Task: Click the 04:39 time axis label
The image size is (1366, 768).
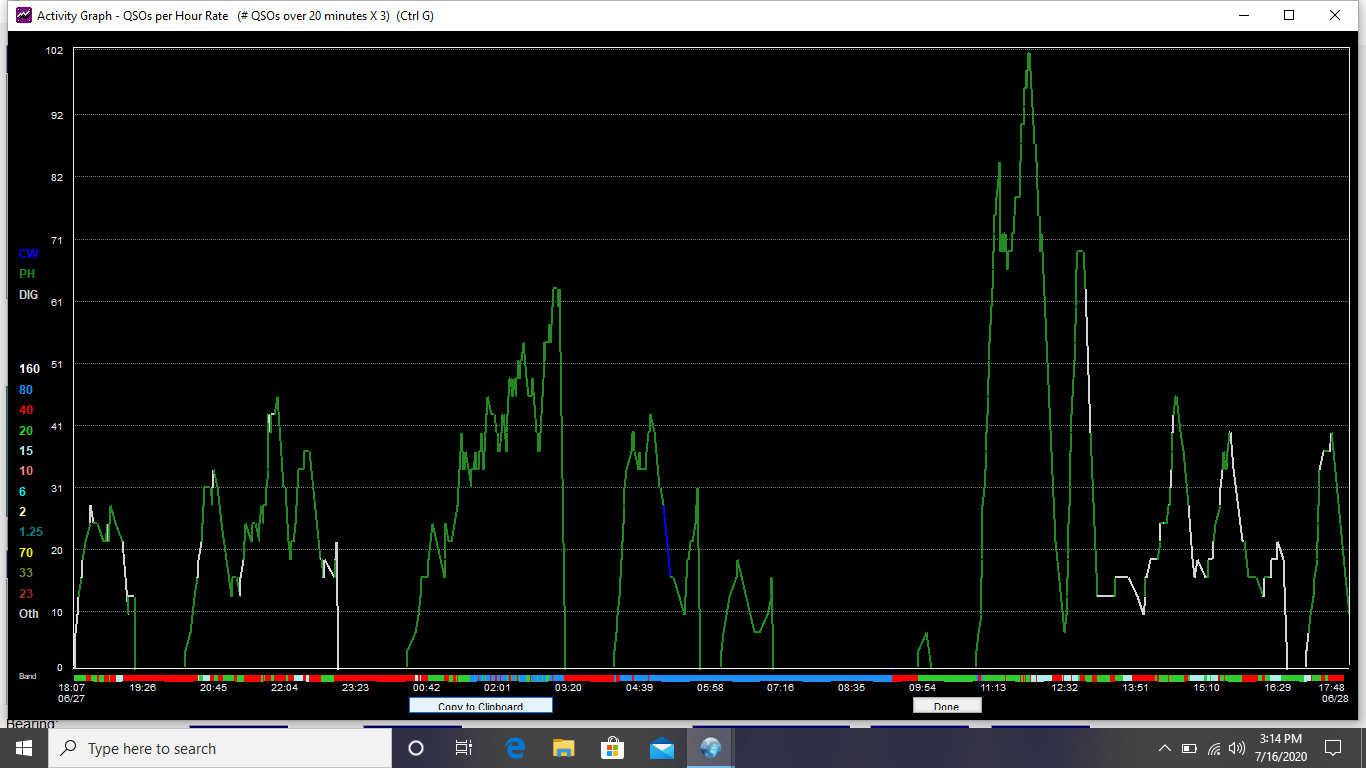Action: tap(639, 688)
